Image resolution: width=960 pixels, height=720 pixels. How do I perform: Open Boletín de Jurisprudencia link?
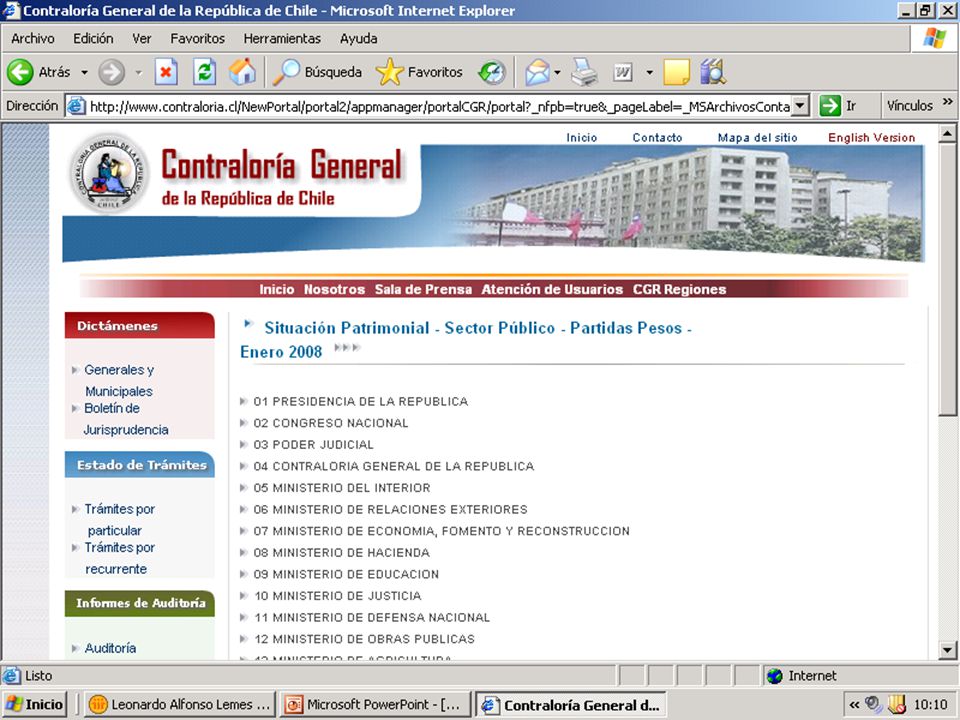coord(126,419)
